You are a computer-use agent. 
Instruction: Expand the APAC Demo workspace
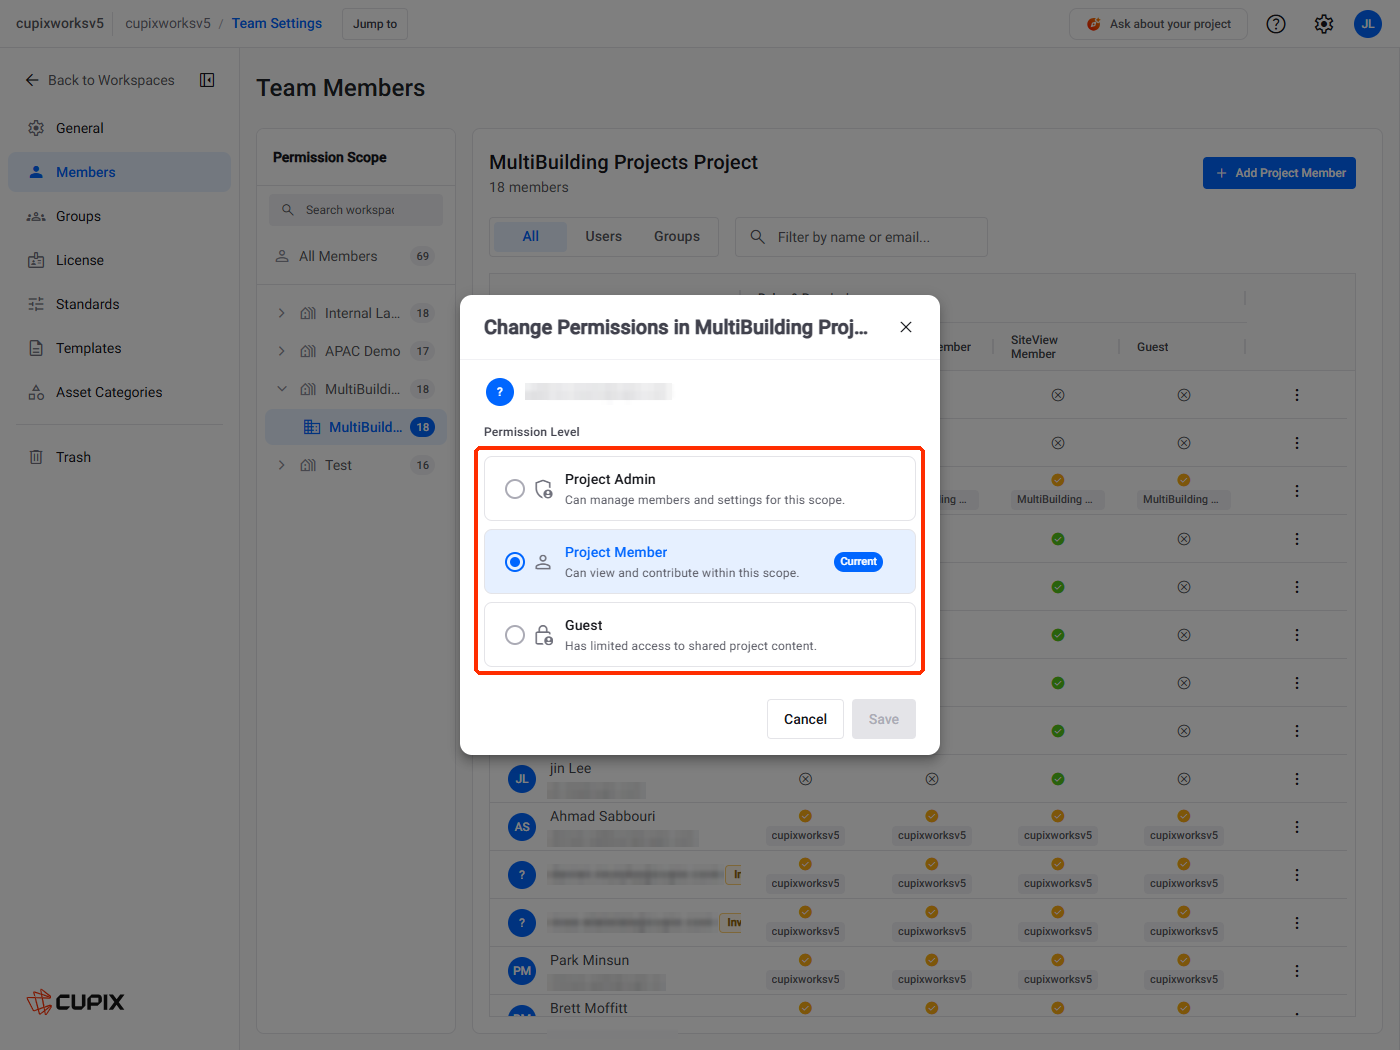click(x=281, y=351)
